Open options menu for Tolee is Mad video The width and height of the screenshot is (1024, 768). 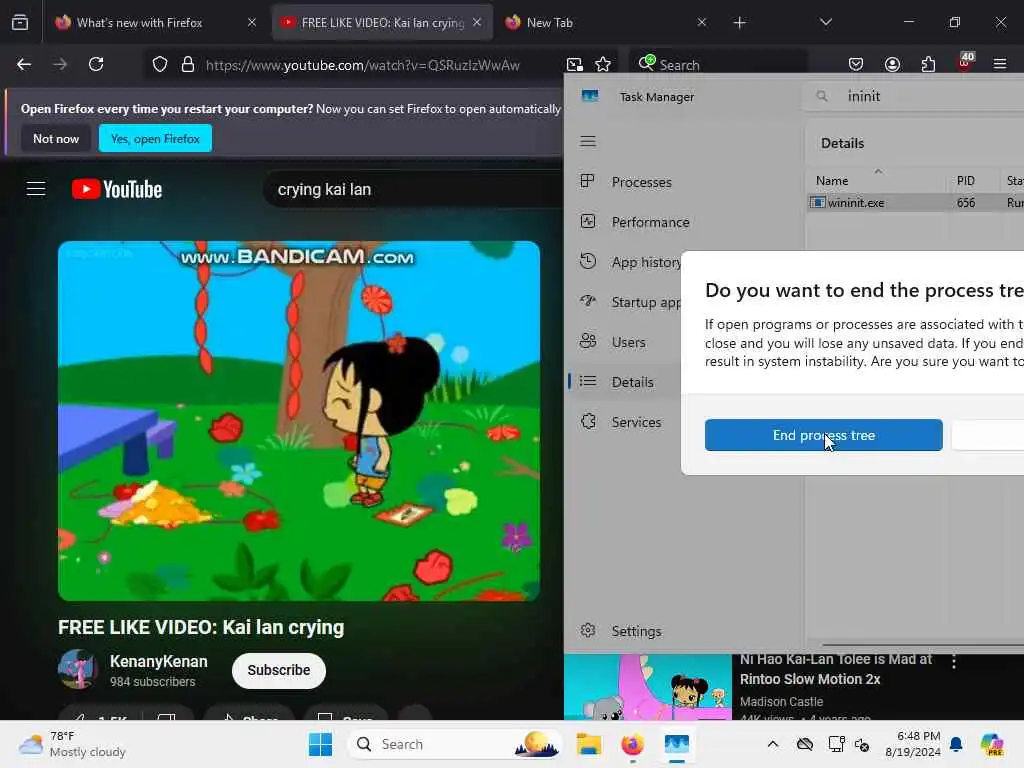(x=954, y=661)
